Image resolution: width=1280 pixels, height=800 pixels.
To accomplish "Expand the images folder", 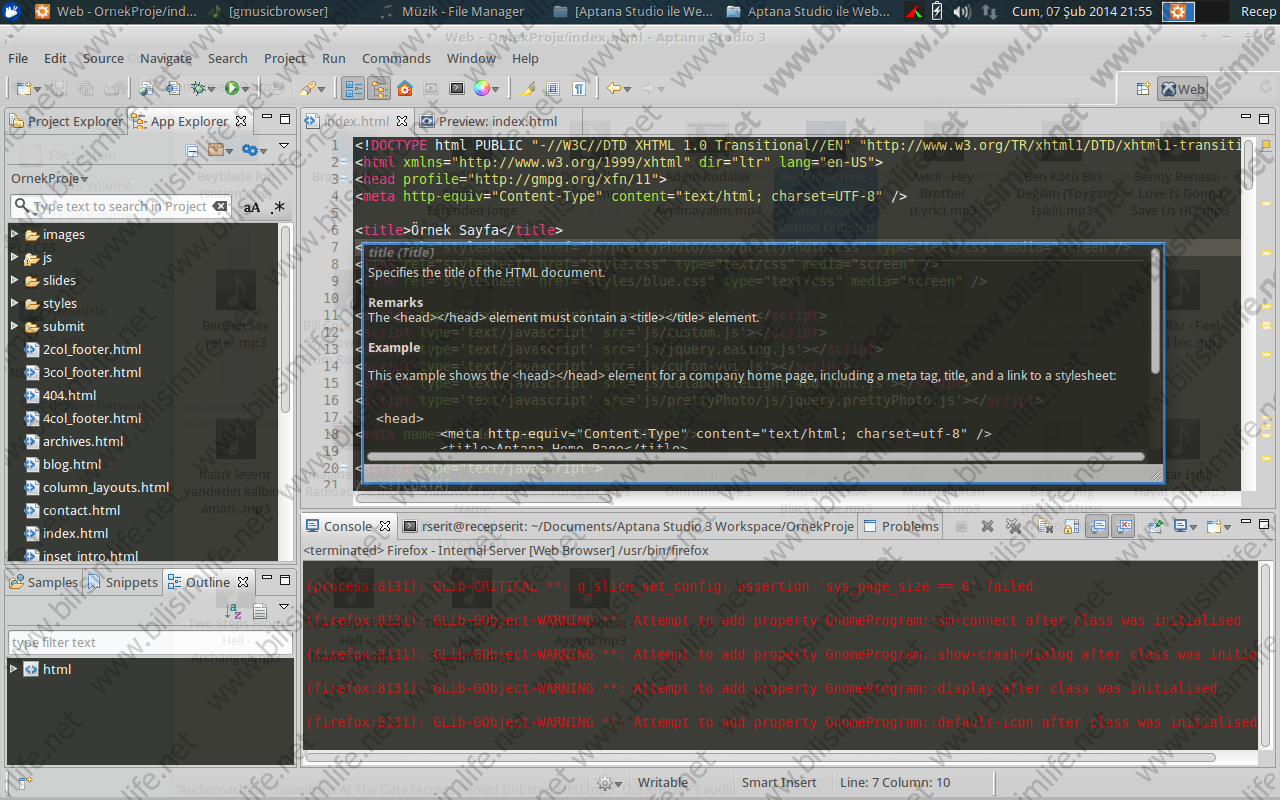I will pyautogui.click(x=14, y=234).
